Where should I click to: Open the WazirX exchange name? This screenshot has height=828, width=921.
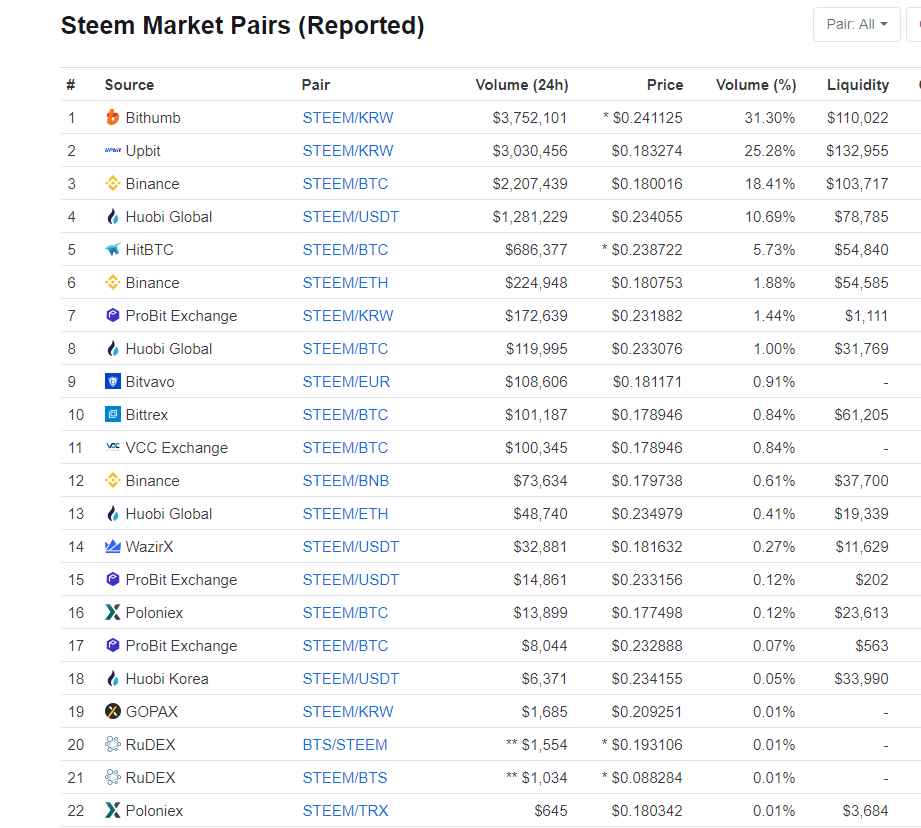click(x=149, y=546)
